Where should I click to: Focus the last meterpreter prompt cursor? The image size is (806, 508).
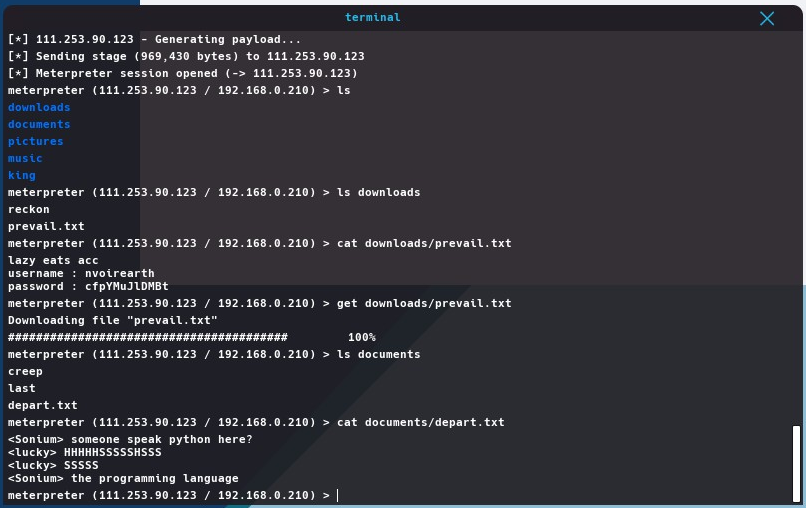pyautogui.click(x=338, y=495)
